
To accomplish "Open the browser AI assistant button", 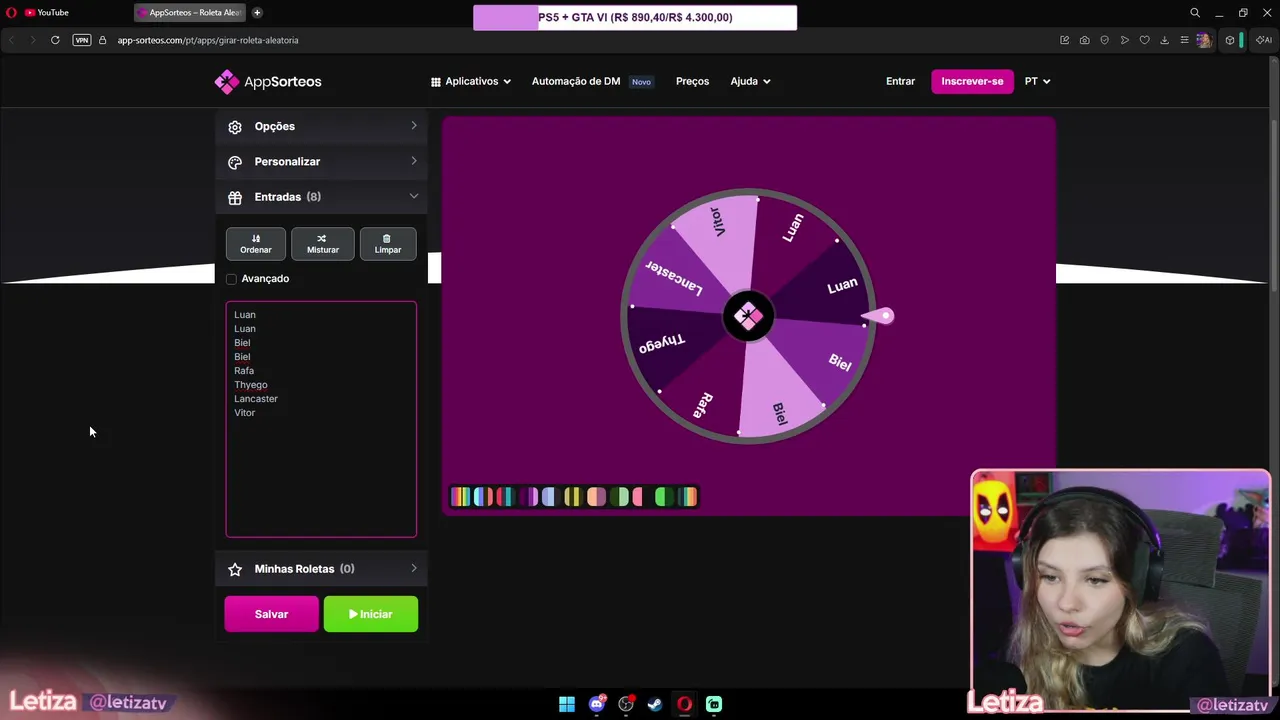I will (1264, 40).
